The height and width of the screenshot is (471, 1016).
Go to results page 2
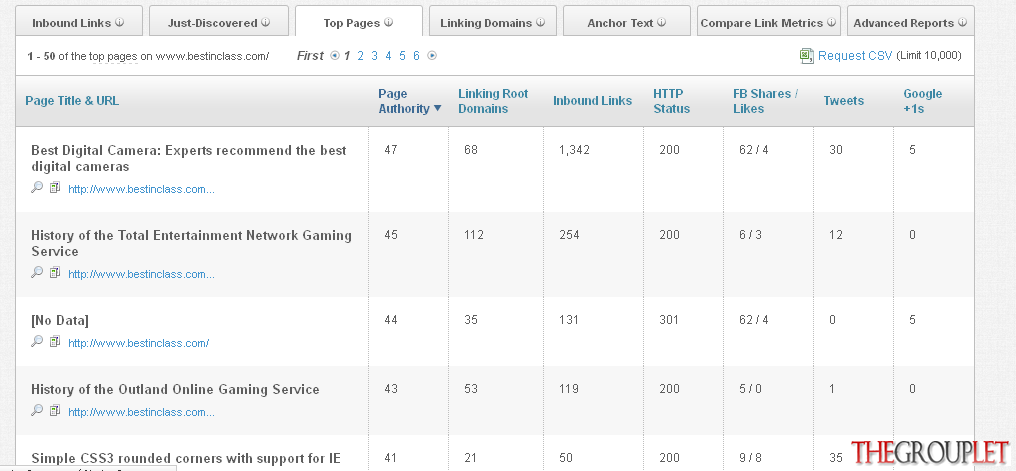(x=360, y=56)
